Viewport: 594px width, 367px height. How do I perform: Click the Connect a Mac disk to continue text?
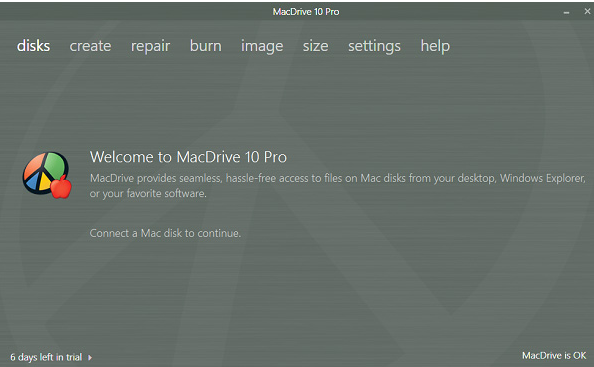click(165, 233)
